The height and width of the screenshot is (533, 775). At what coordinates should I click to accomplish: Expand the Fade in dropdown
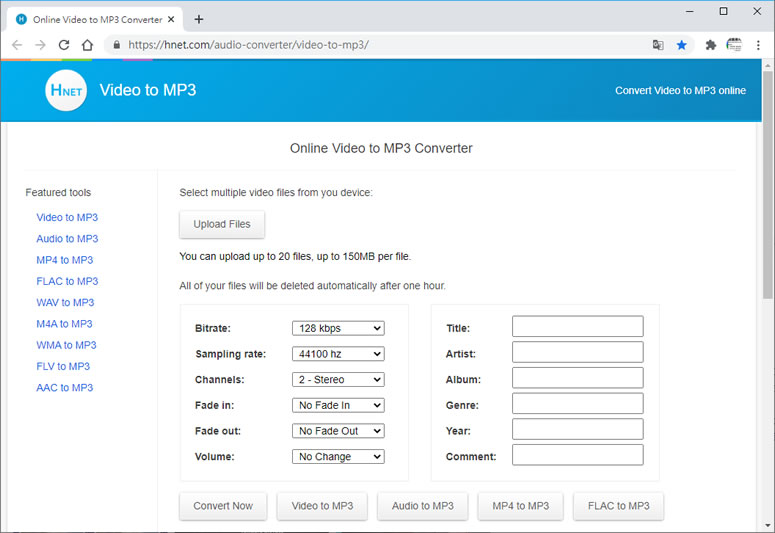338,405
